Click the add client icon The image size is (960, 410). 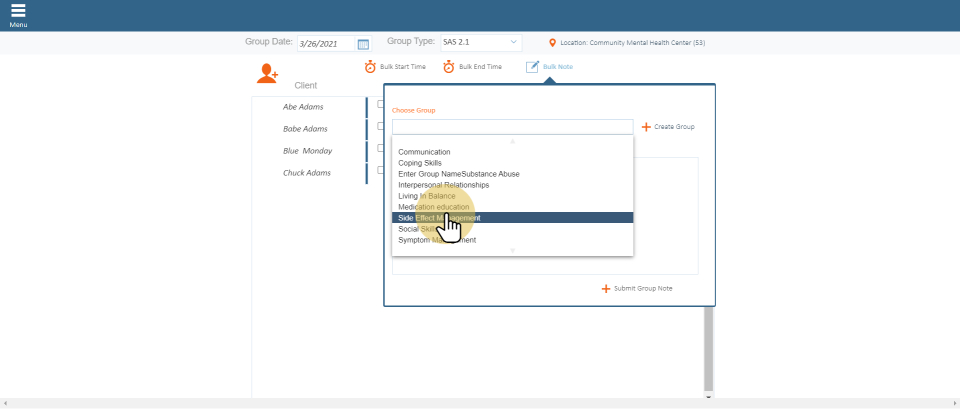[267, 73]
